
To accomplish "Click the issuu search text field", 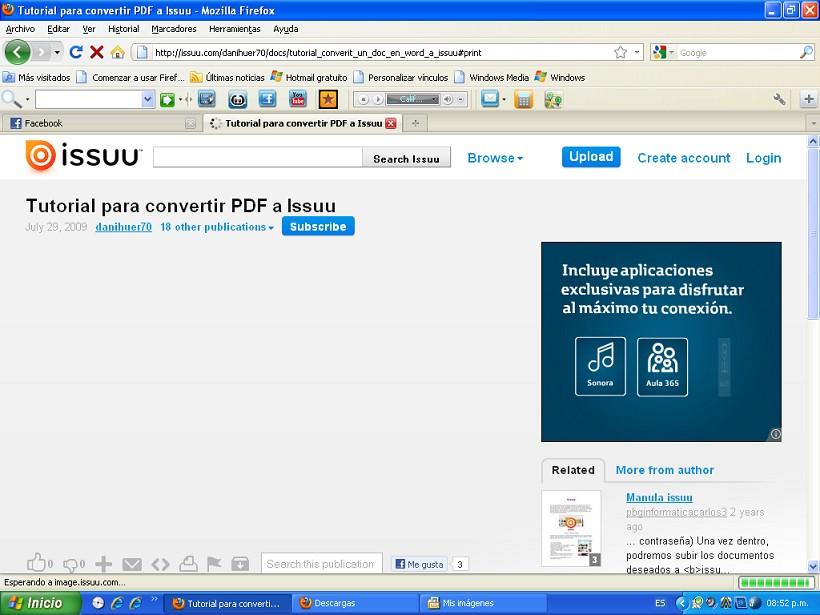I will click(257, 157).
